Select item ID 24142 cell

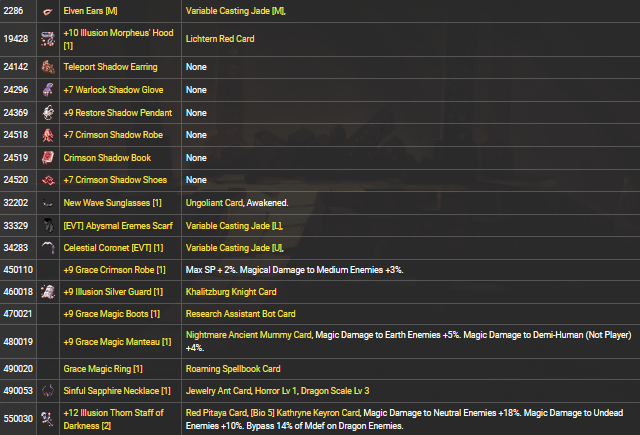tap(18, 67)
